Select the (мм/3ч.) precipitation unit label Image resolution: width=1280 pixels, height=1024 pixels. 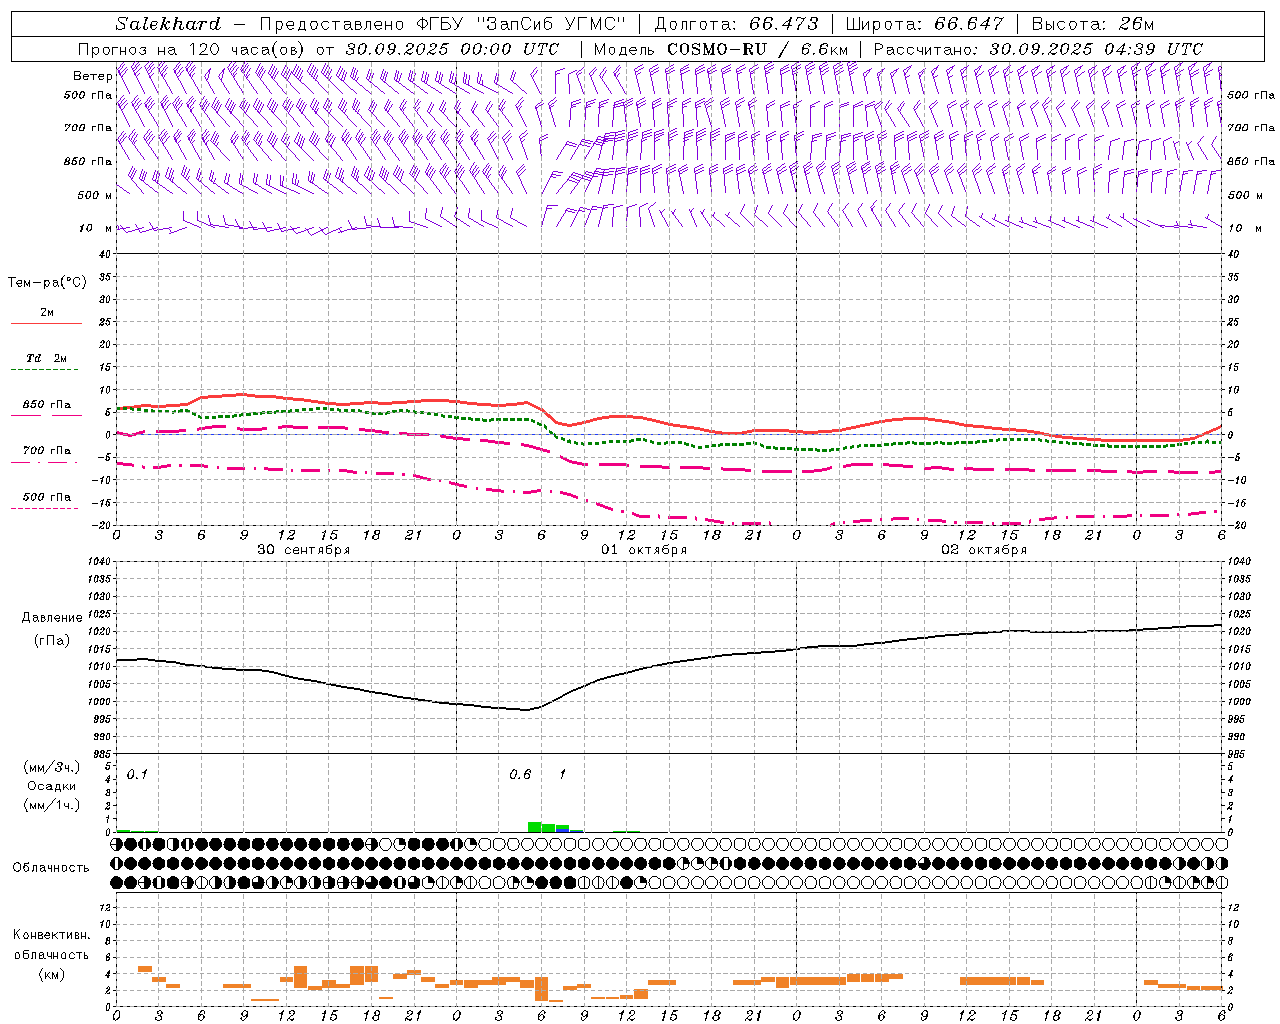tap(51, 767)
